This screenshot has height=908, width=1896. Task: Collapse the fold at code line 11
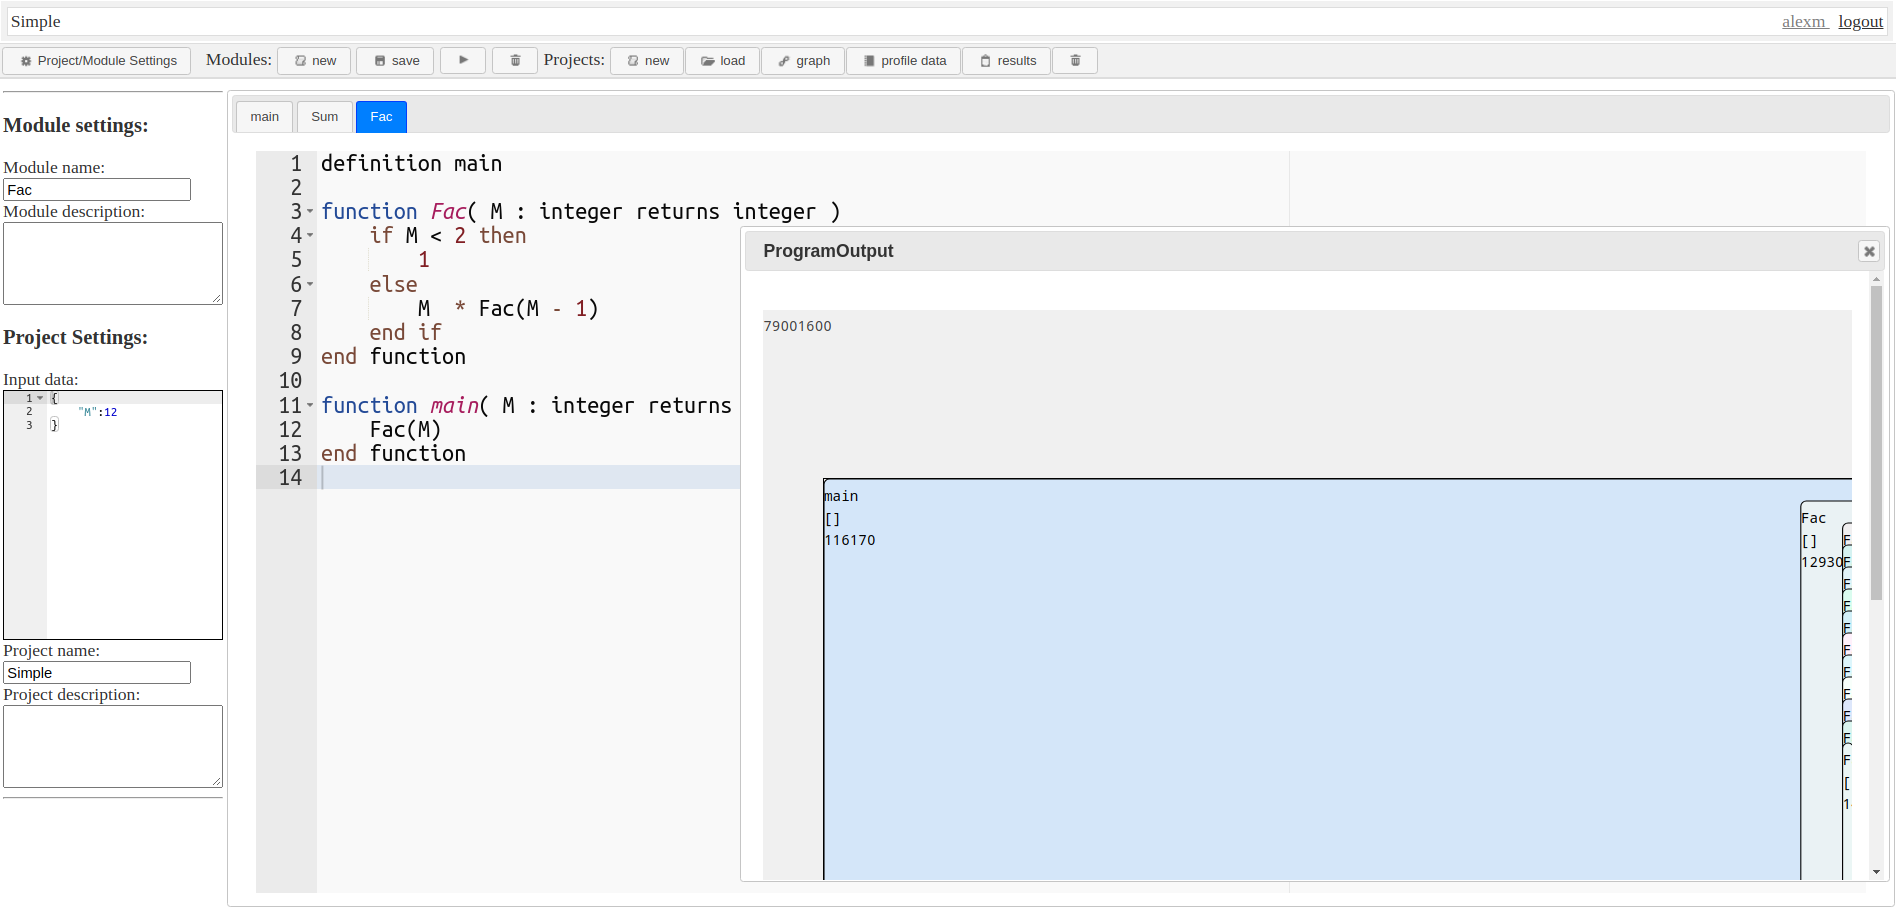310,405
